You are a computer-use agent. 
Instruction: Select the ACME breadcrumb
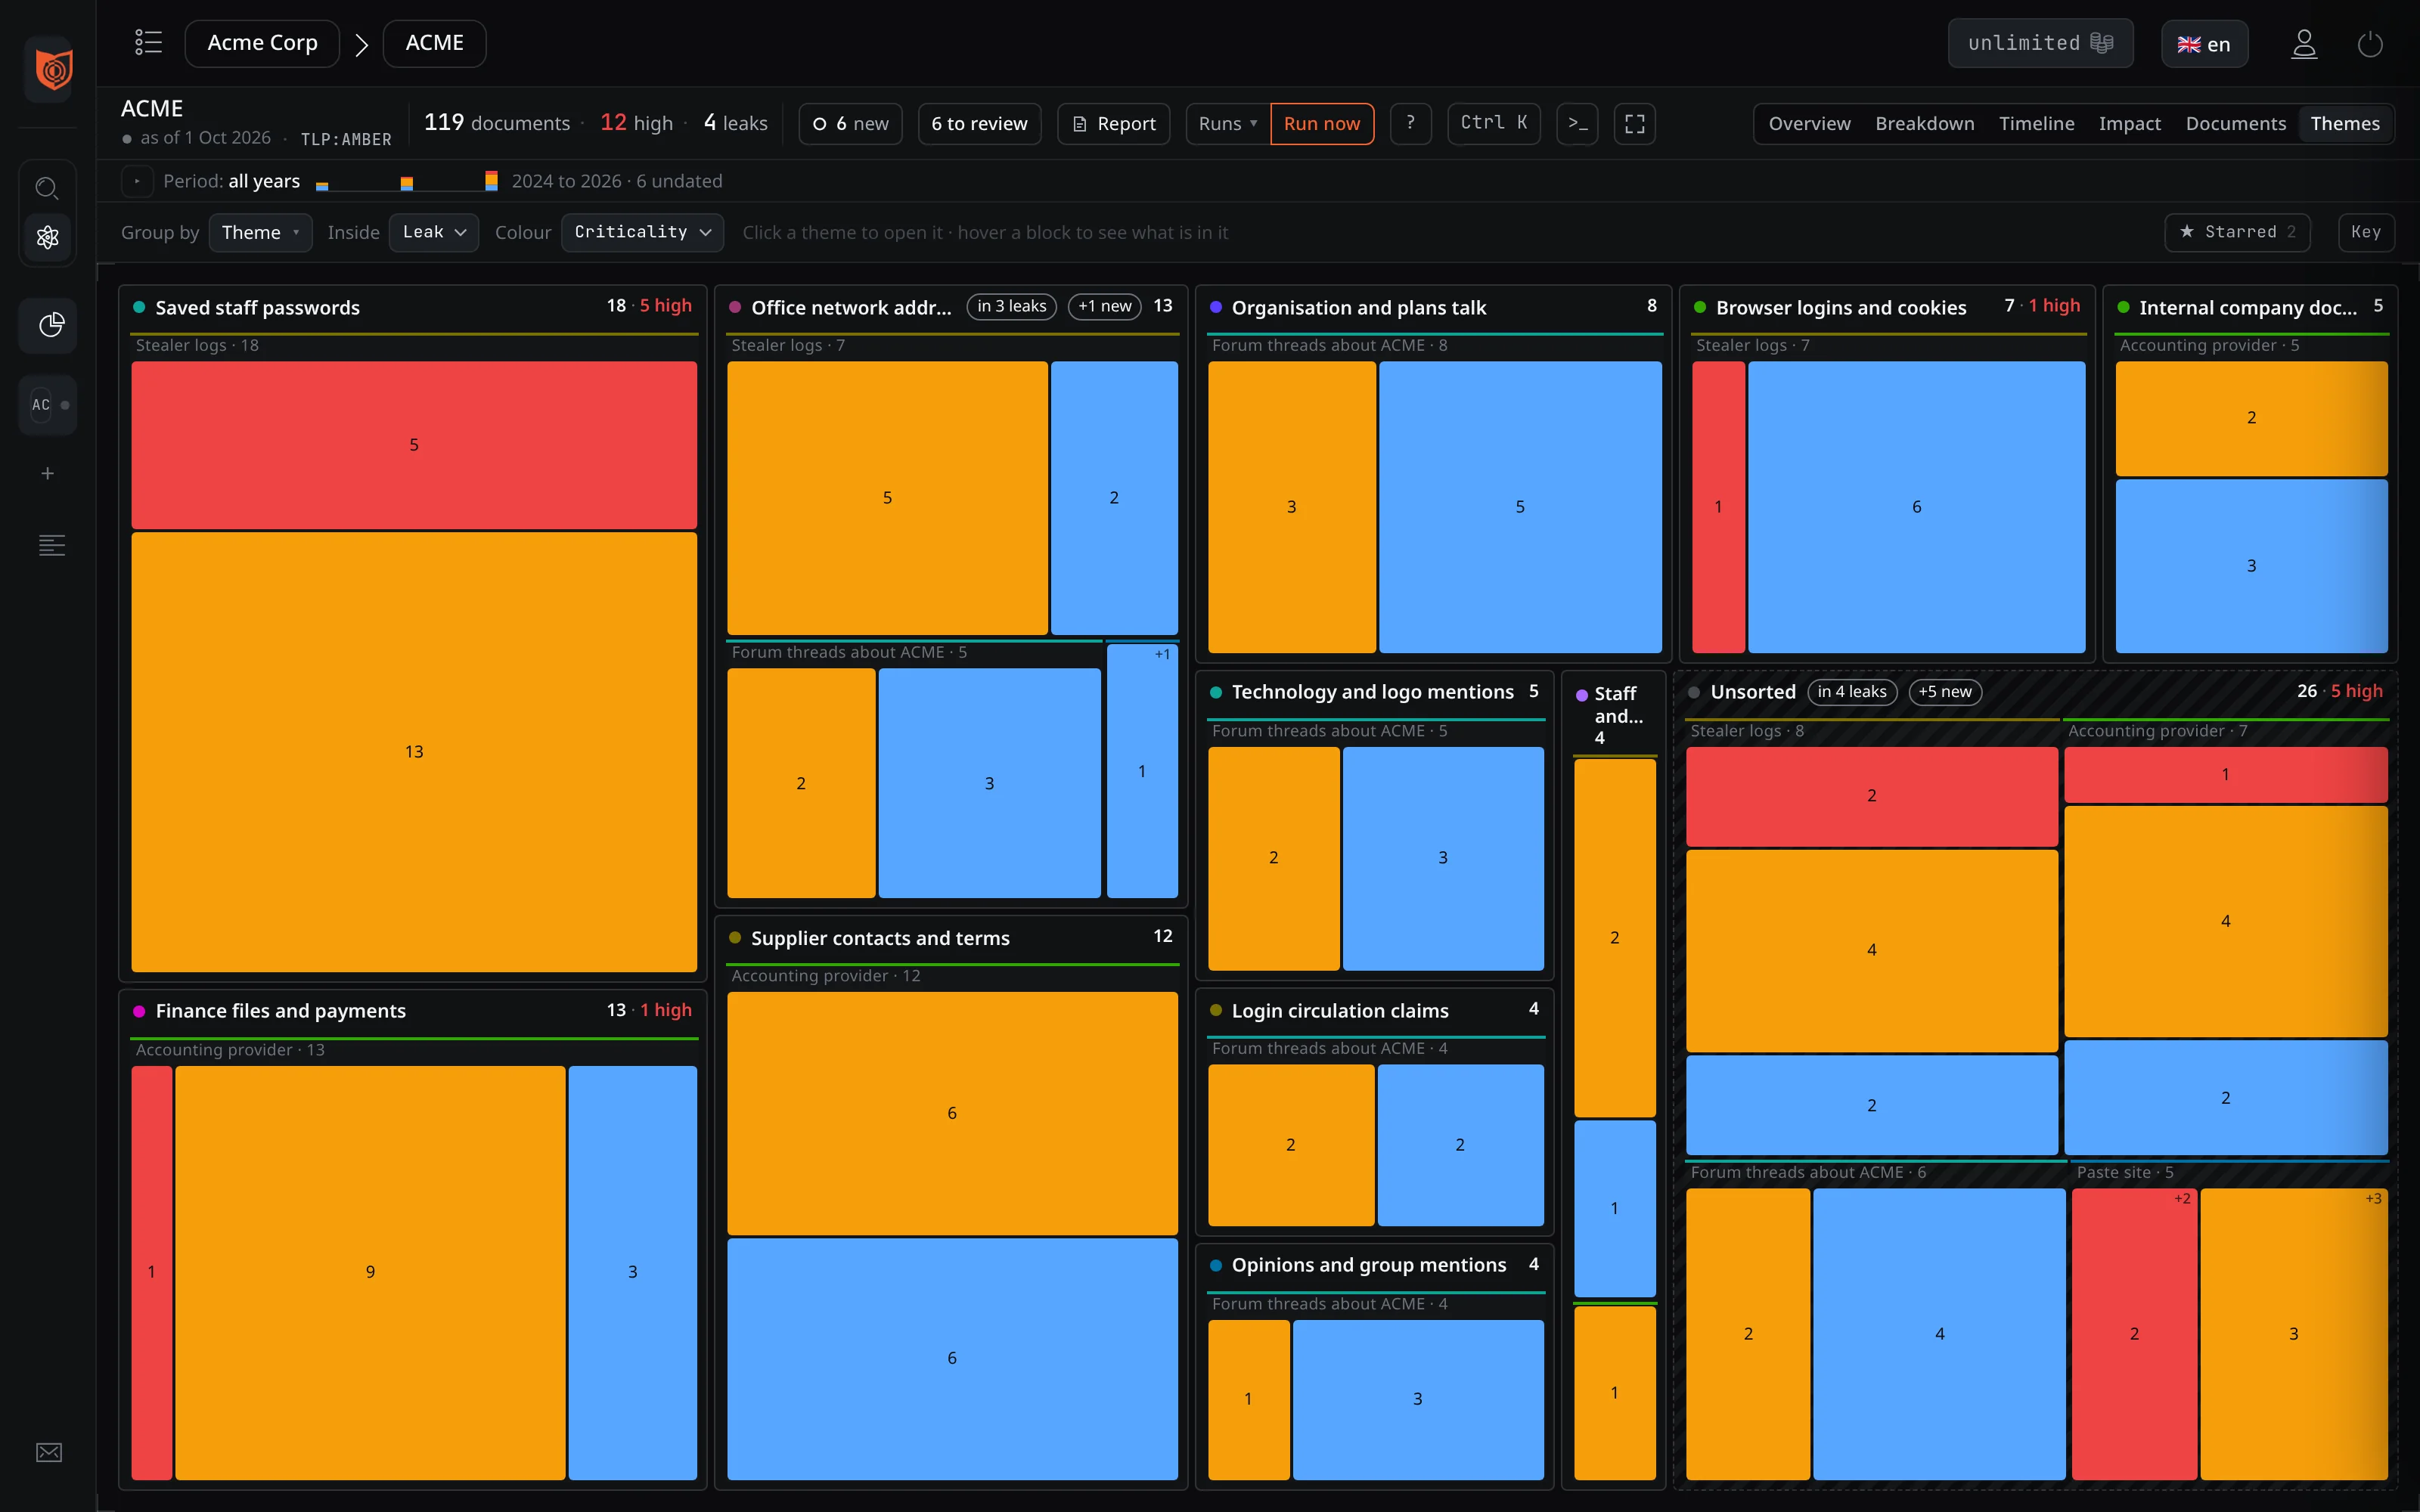coord(434,43)
